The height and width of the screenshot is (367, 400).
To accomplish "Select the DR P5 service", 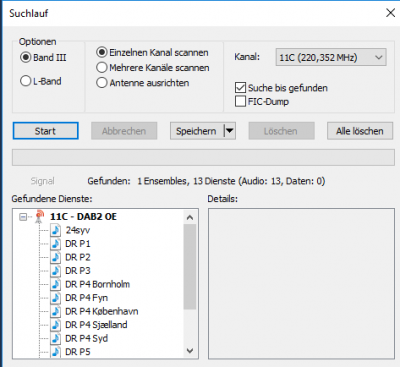I will [78, 352].
